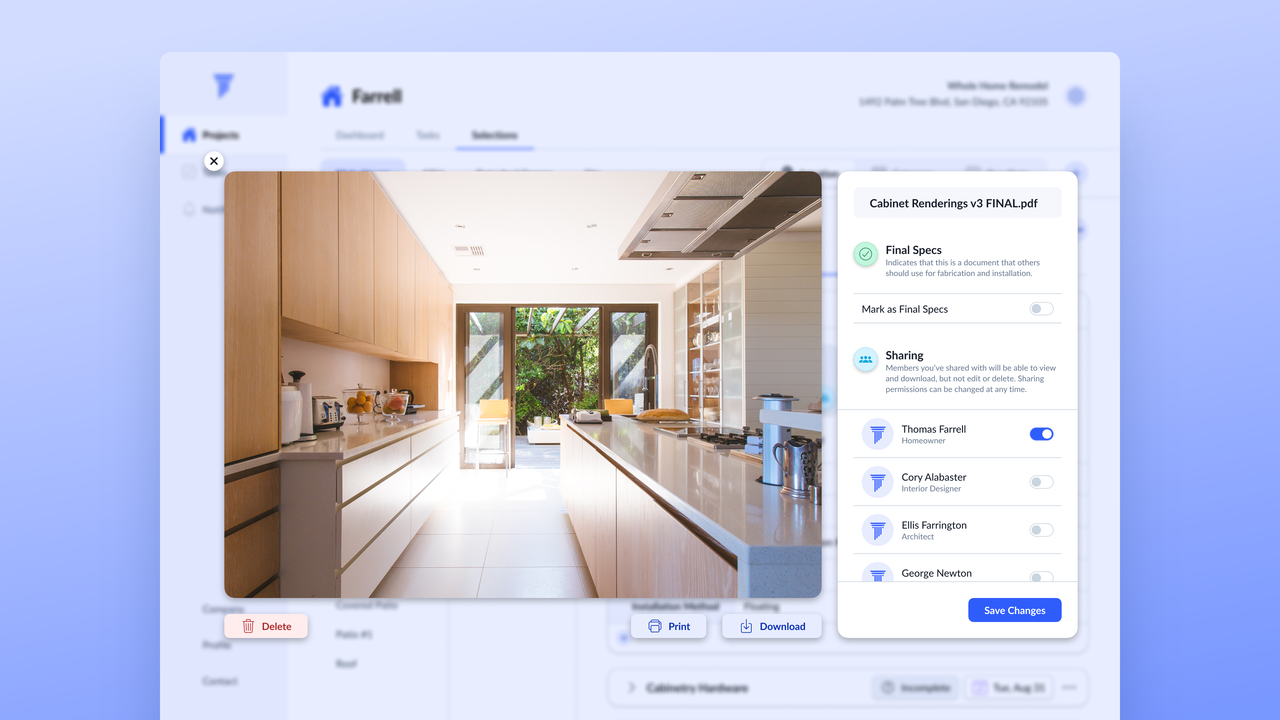Expand the Cabinetry Hardware row
The image size is (1280, 720).
631,688
